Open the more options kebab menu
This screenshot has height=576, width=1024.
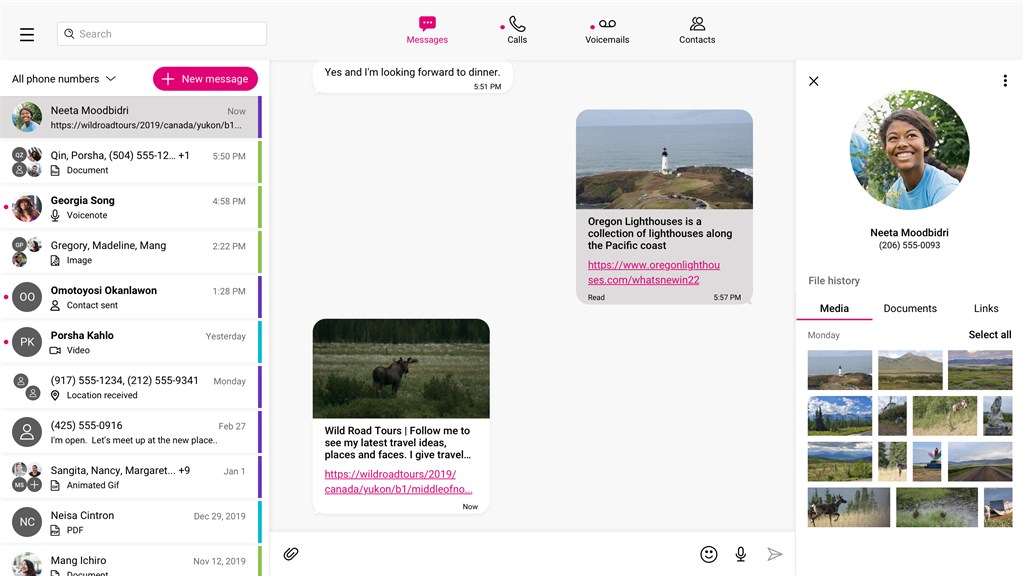(1005, 80)
